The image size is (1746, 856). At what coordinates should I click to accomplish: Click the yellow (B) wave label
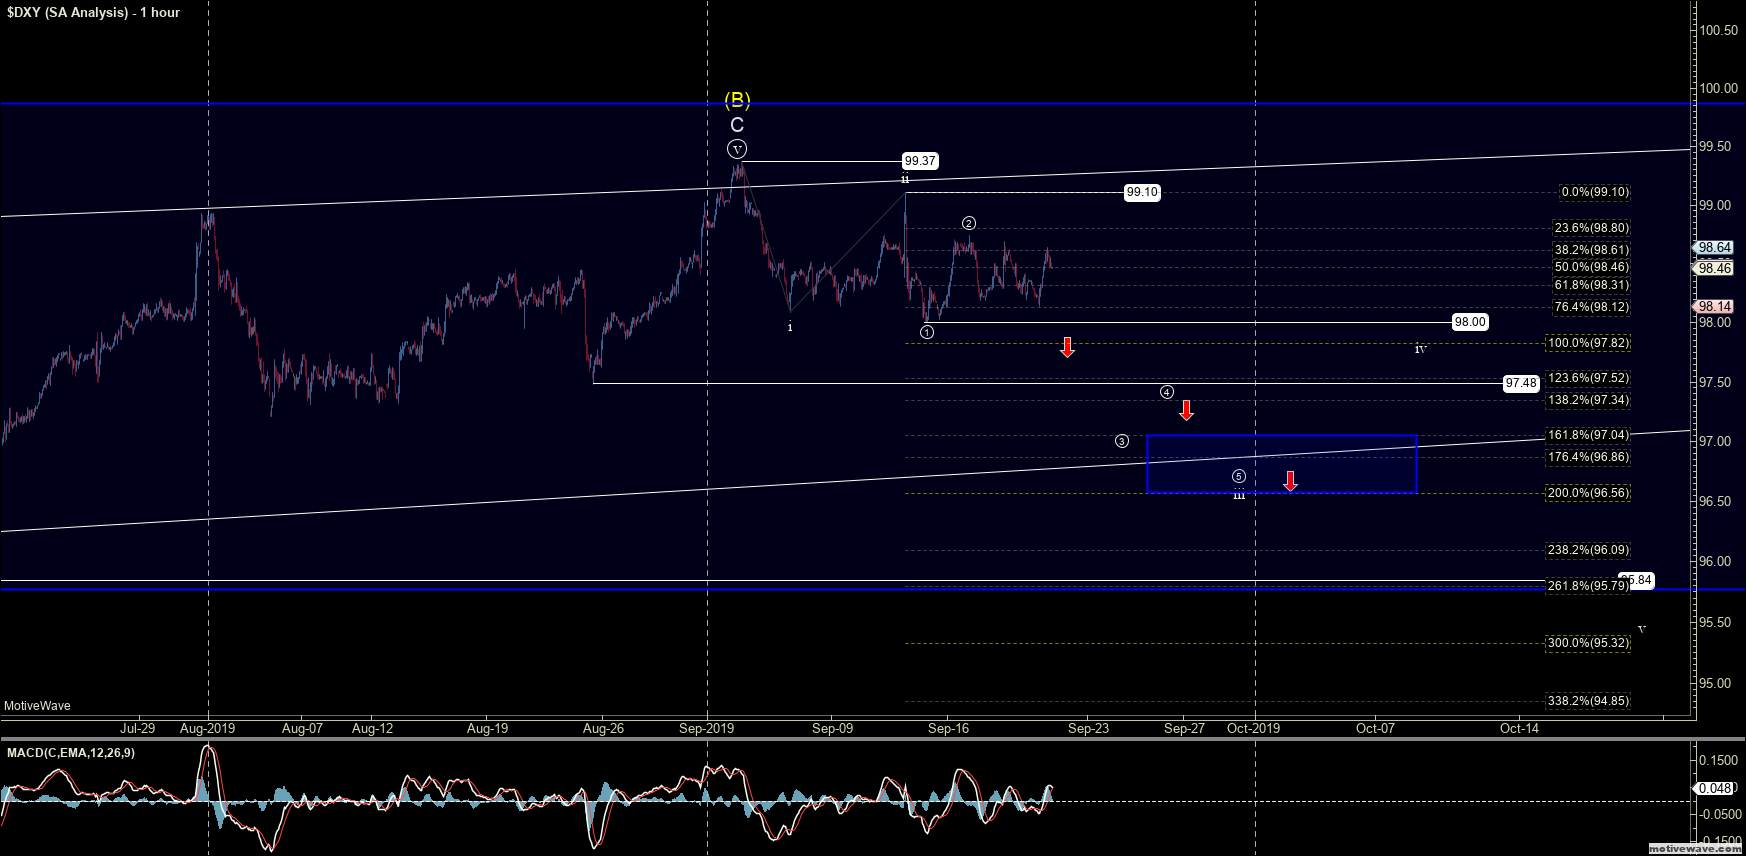click(x=737, y=100)
